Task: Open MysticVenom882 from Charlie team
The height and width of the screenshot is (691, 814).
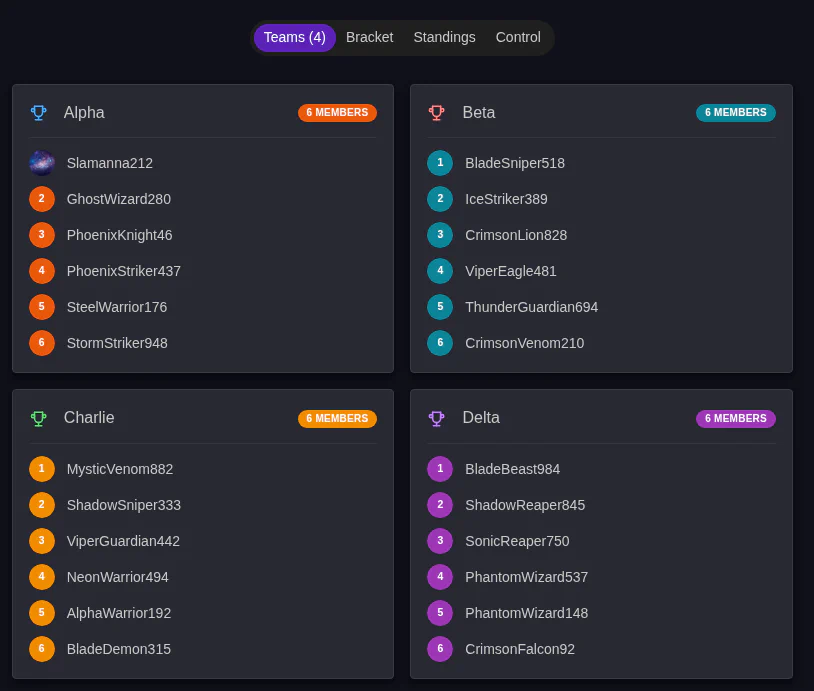Action: point(119,469)
